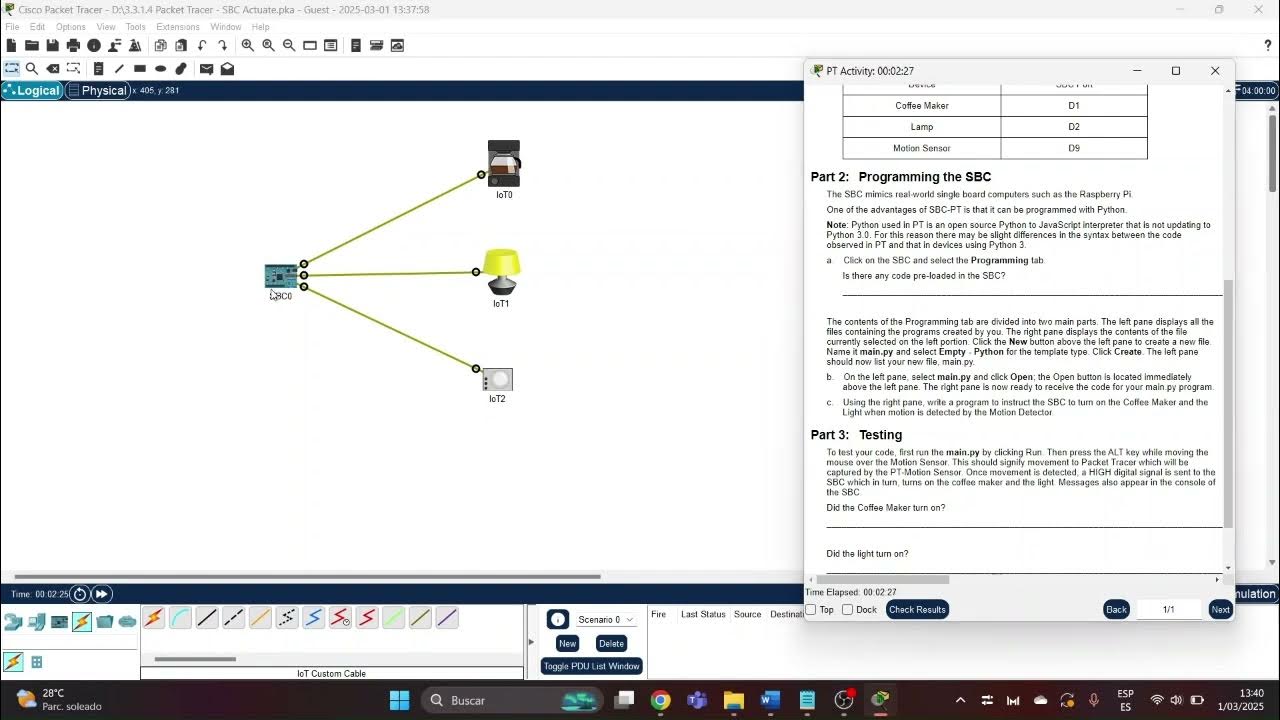Open the Tools menu
Viewport: 1280px width, 720px height.
click(x=135, y=27)
